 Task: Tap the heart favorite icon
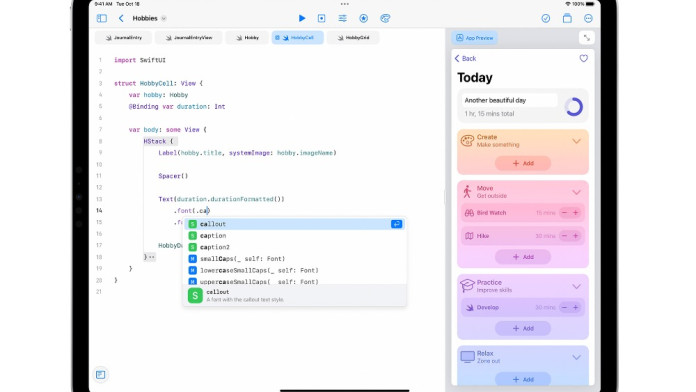click(x=583, y=59)
